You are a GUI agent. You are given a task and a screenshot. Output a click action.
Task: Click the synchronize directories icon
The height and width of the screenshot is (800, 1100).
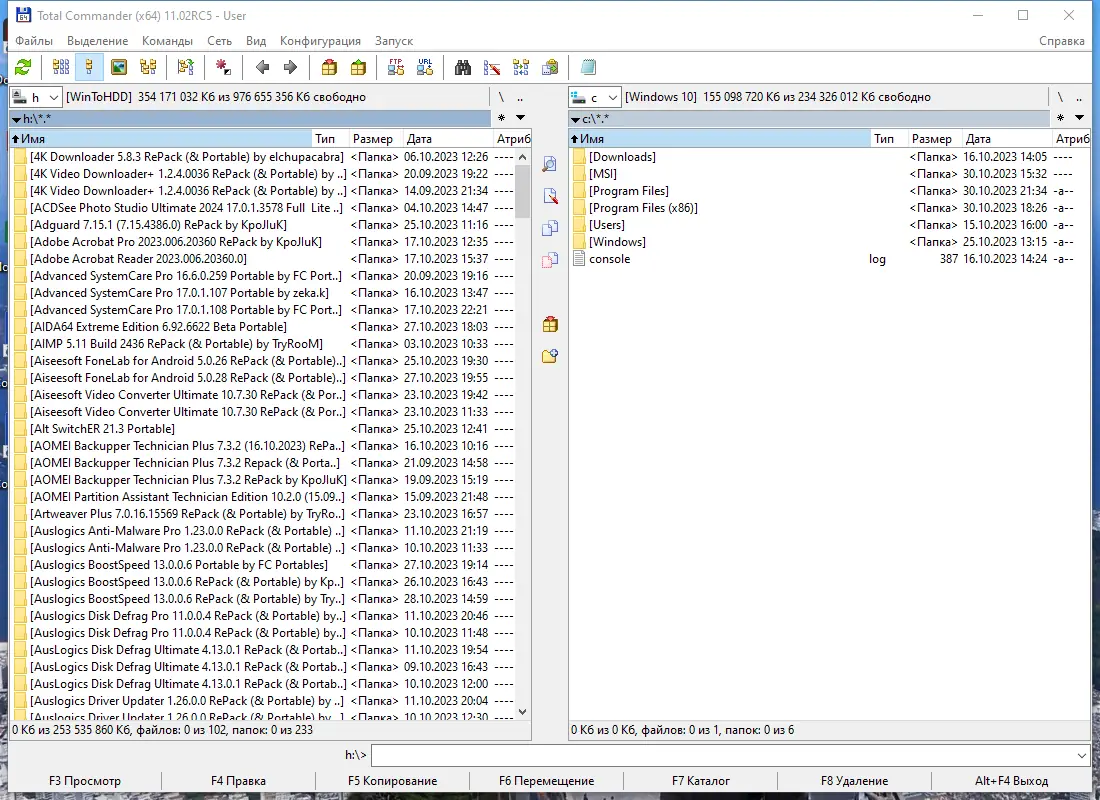[x=521, y=67]
